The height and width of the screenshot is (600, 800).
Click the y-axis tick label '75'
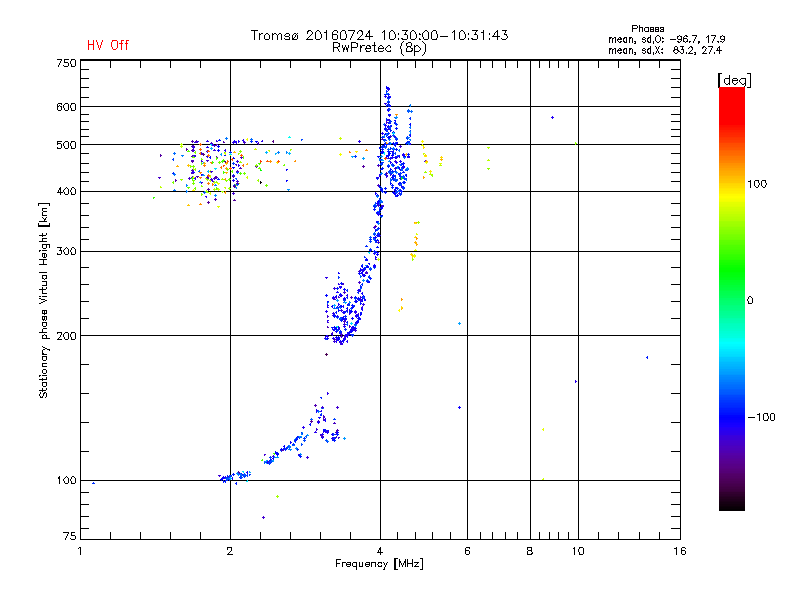coord(70,536)
